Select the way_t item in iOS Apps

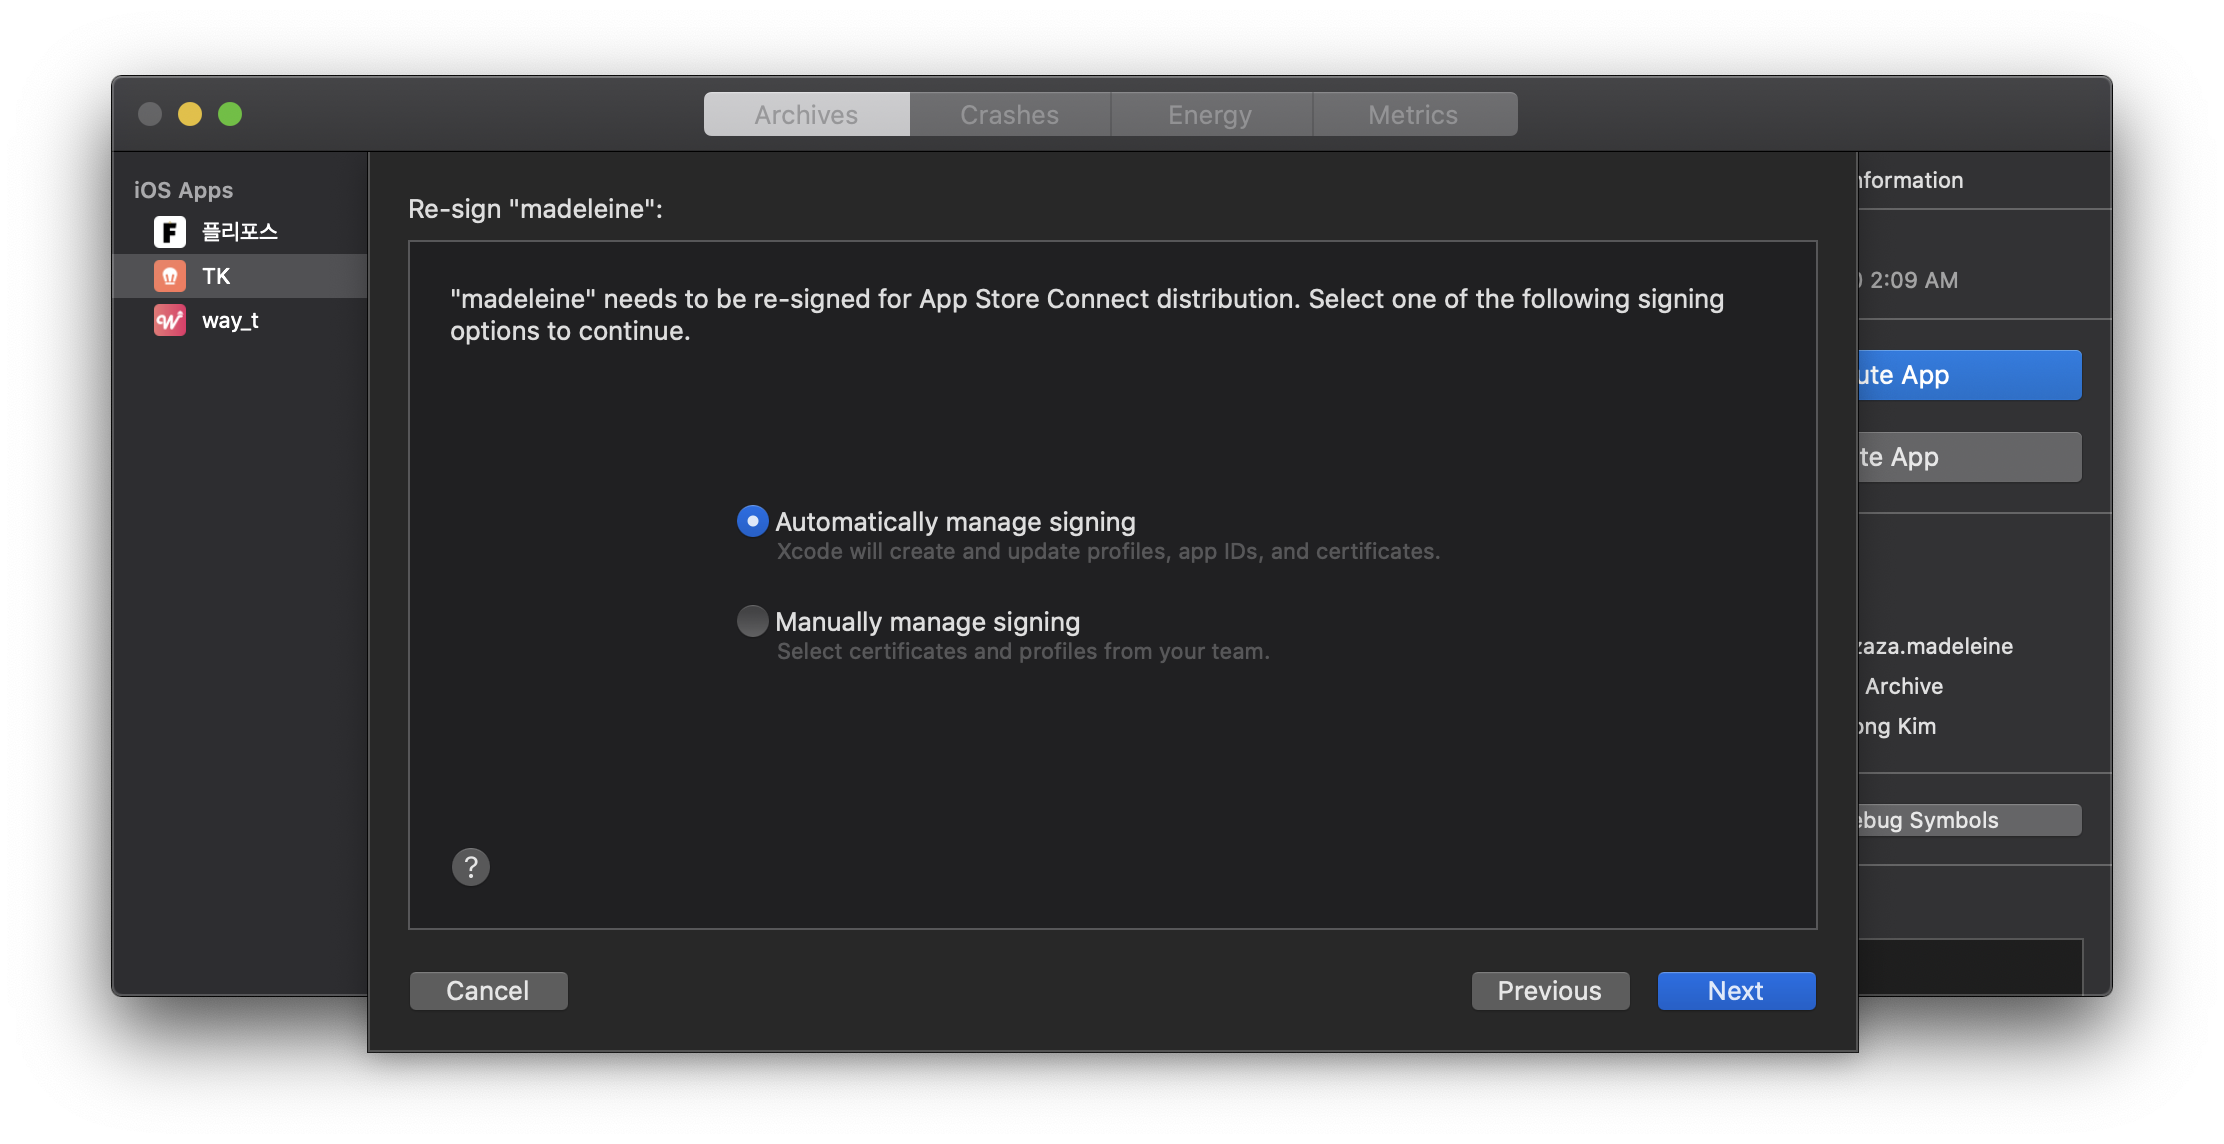(x=230, y=320)
